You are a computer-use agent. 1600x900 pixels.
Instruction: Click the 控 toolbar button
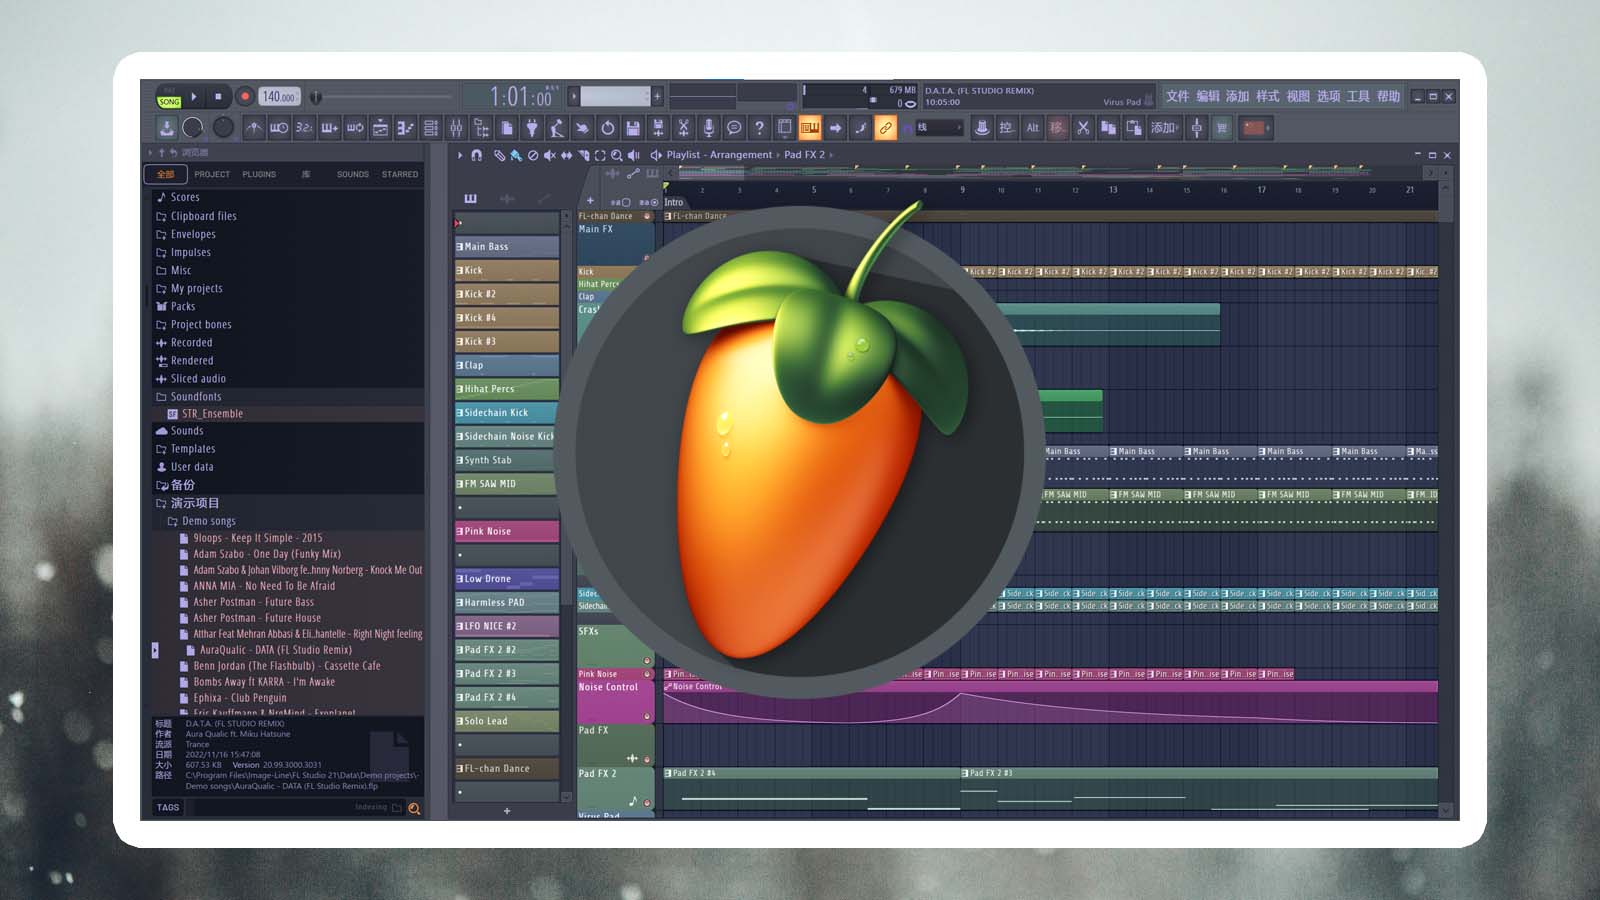[1007, 128]
